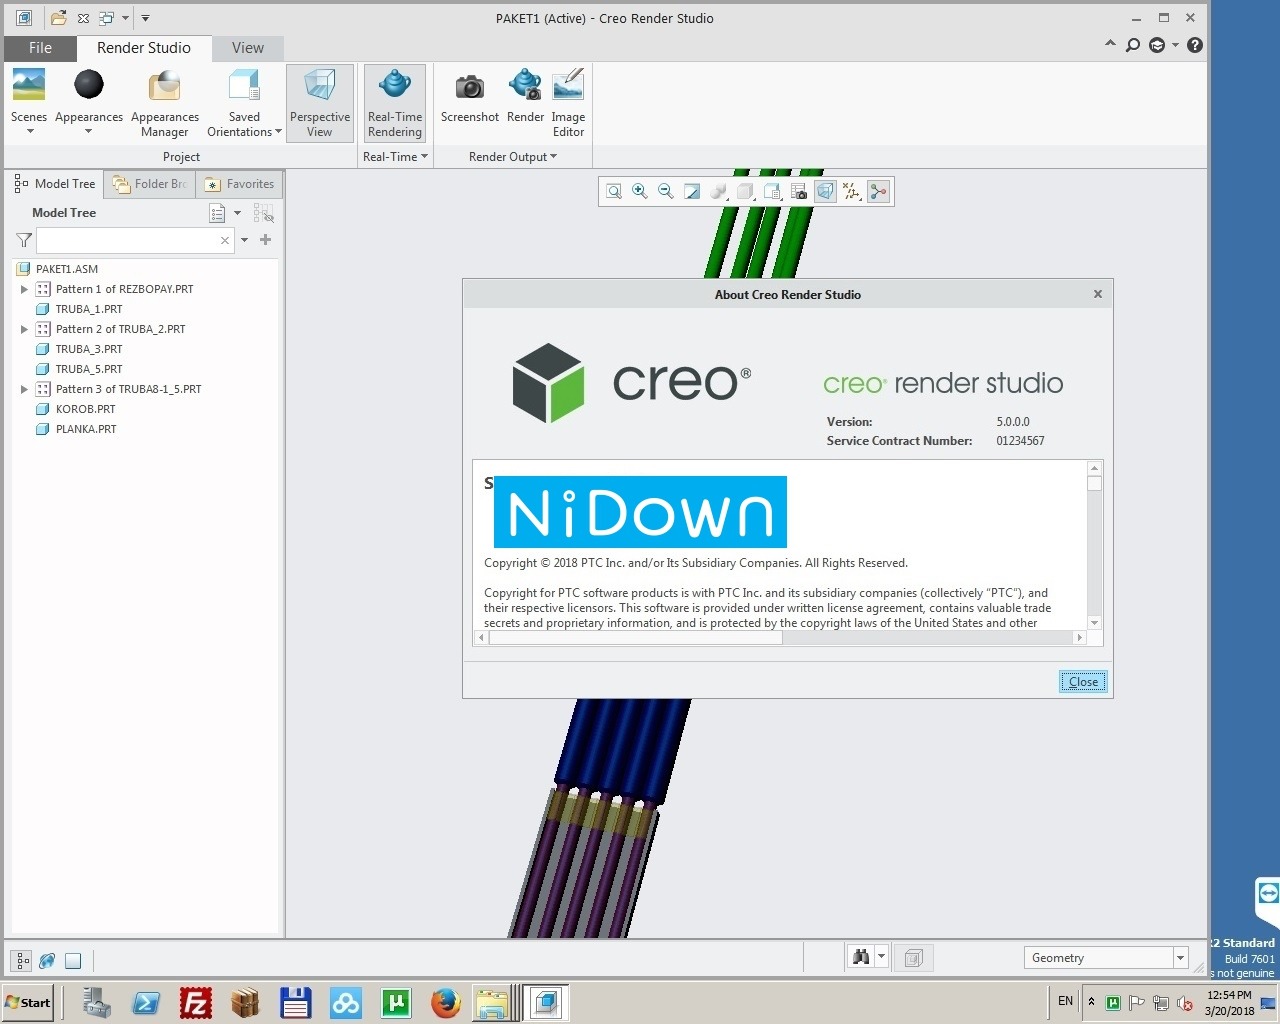This screenshot has height=1024, width=1280.
Task: Click the screenshot camera in the graphics toolbar
Action: point(798,192)
